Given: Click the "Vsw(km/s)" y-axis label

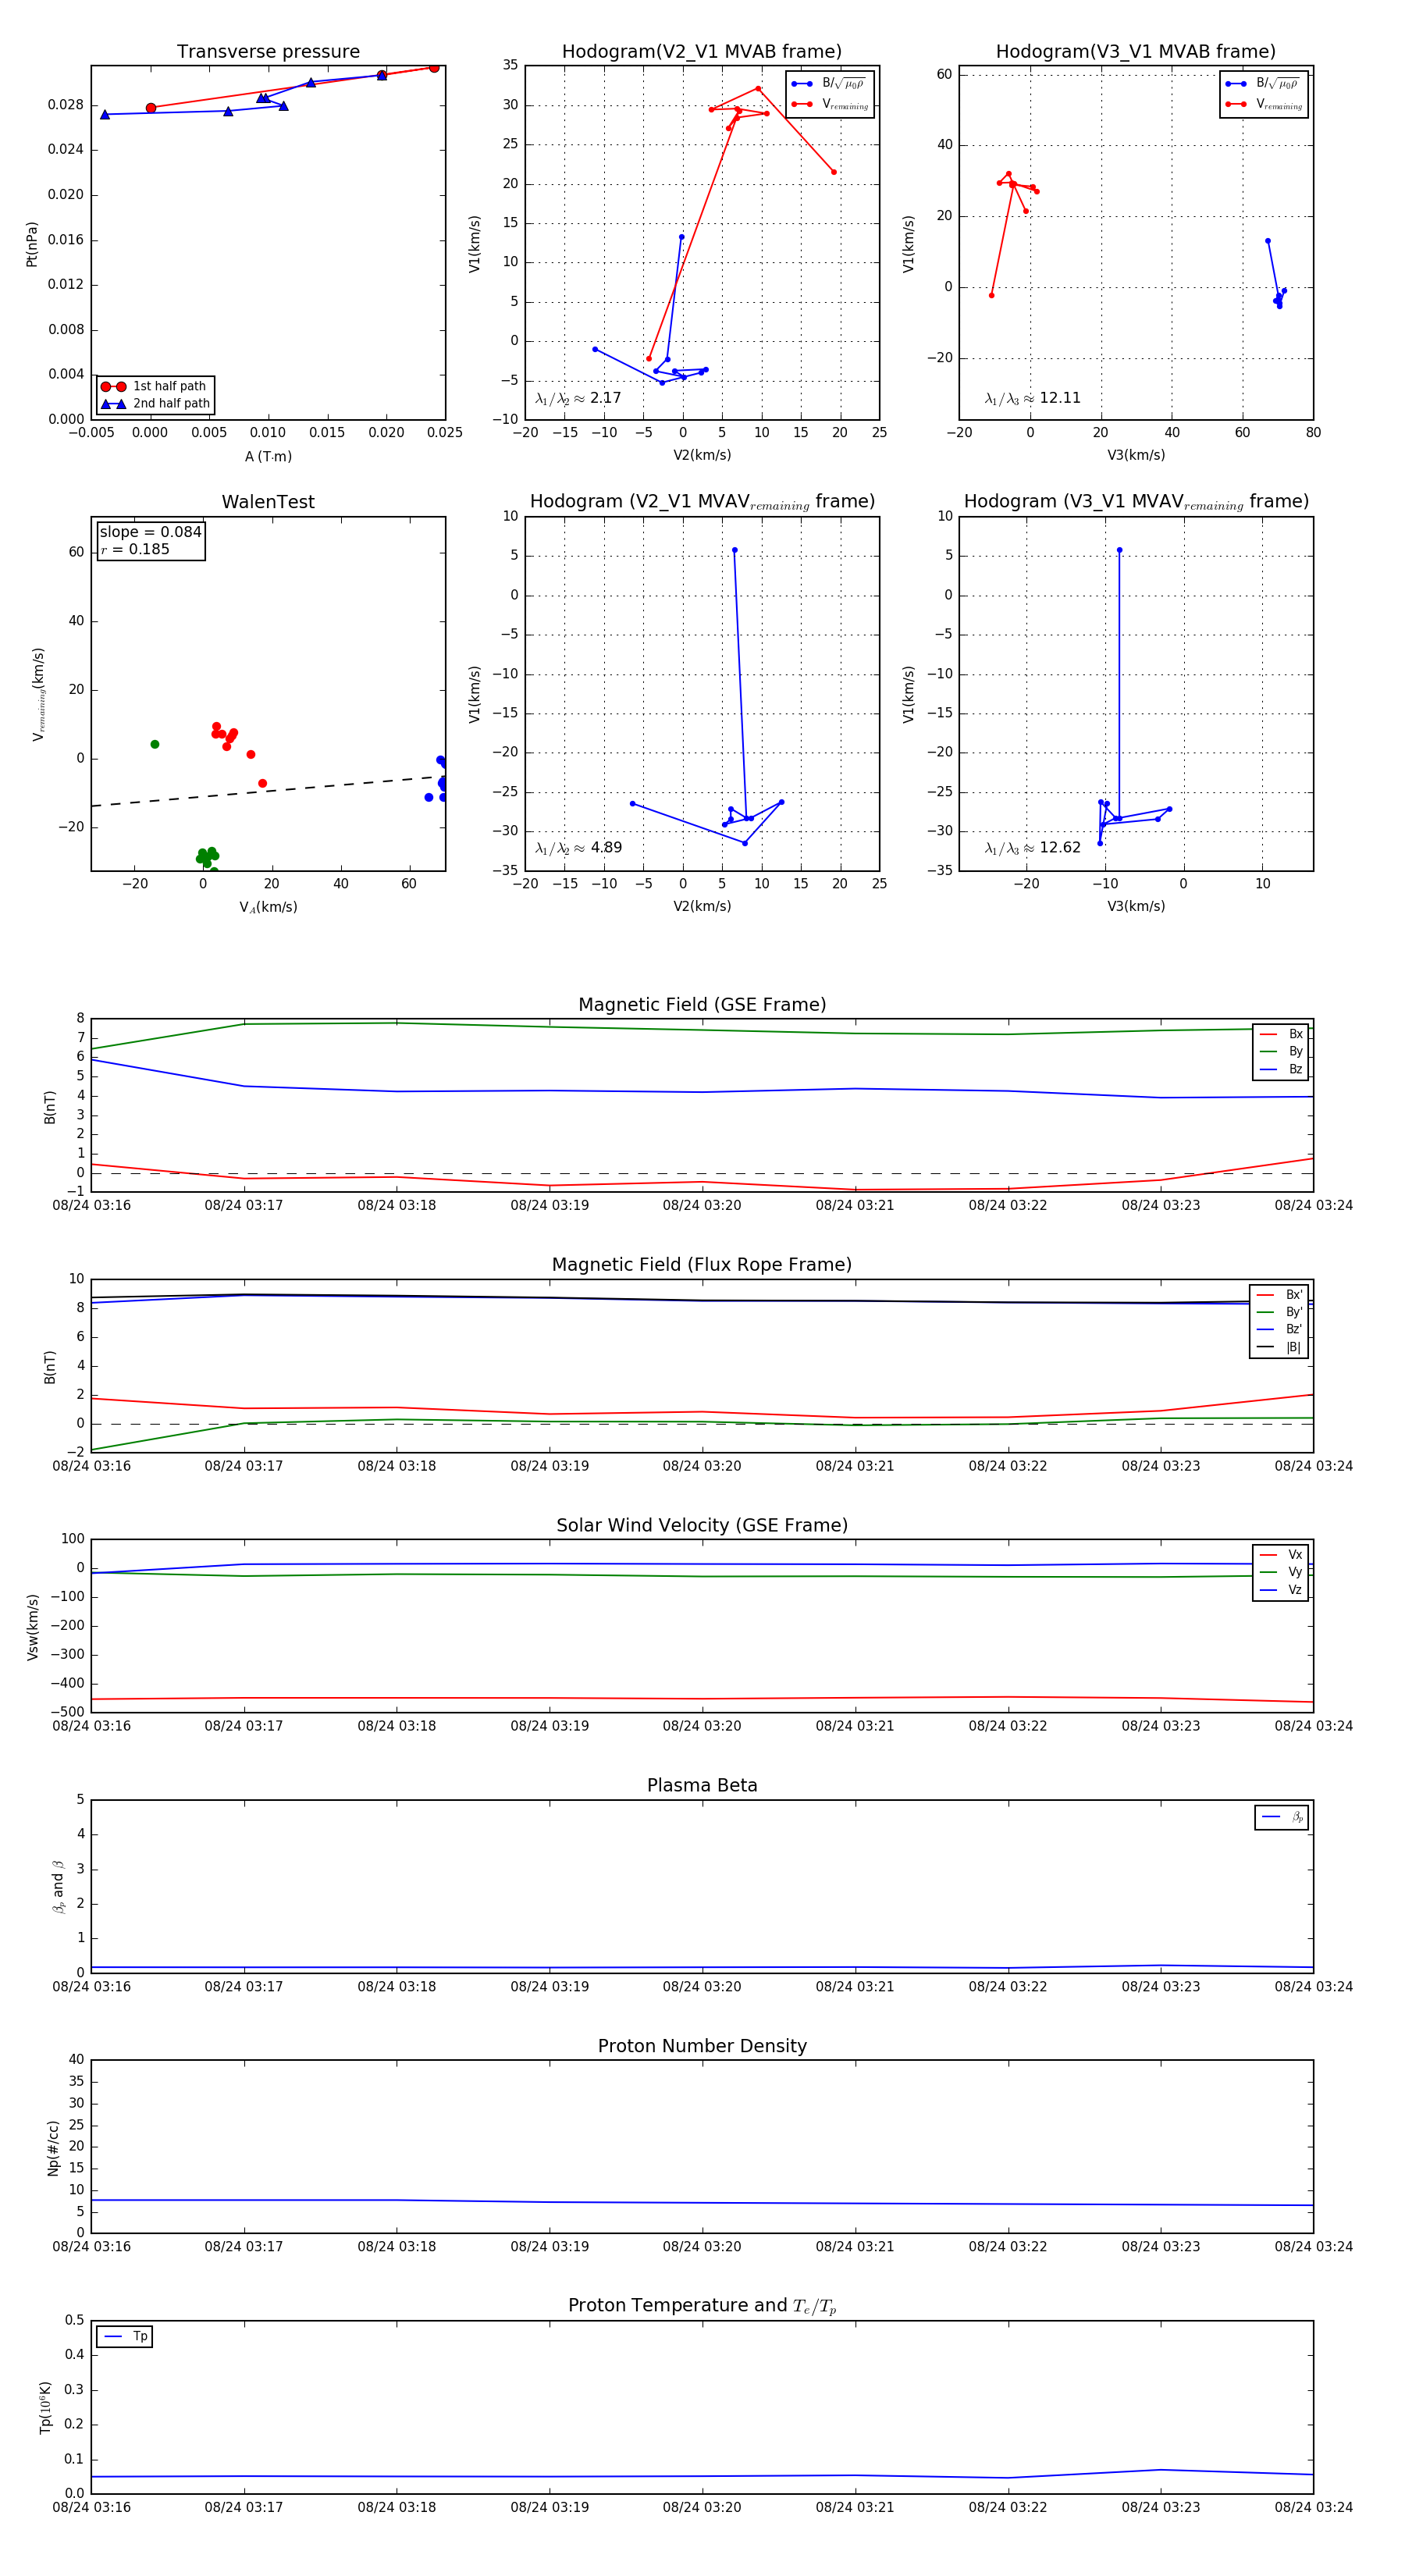Looking at the screenshot, I should point(32,1627).
